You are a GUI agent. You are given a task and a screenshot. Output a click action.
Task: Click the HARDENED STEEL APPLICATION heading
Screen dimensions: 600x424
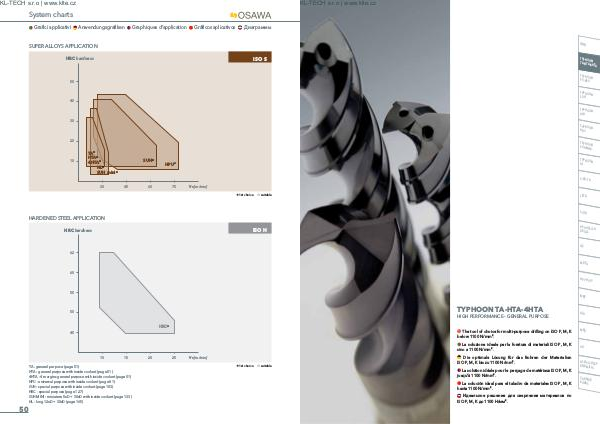coord(67,218)
